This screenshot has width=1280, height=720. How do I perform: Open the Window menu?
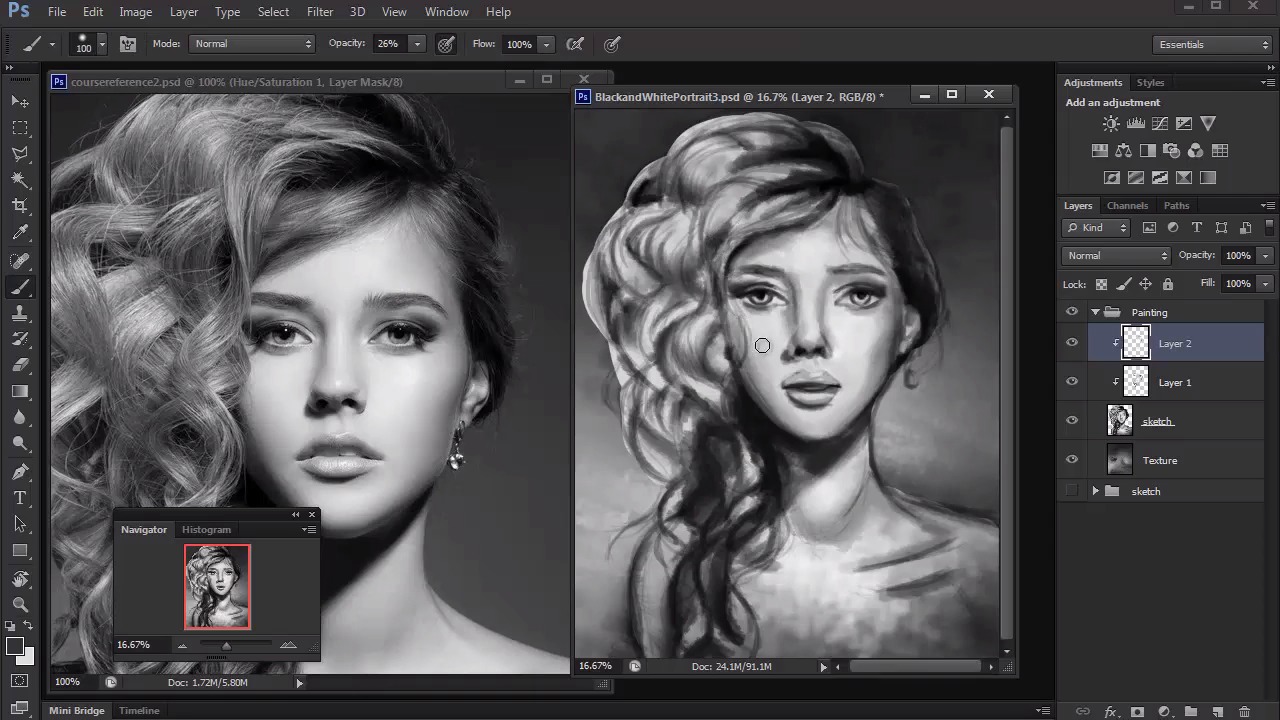tap(446, 12)
